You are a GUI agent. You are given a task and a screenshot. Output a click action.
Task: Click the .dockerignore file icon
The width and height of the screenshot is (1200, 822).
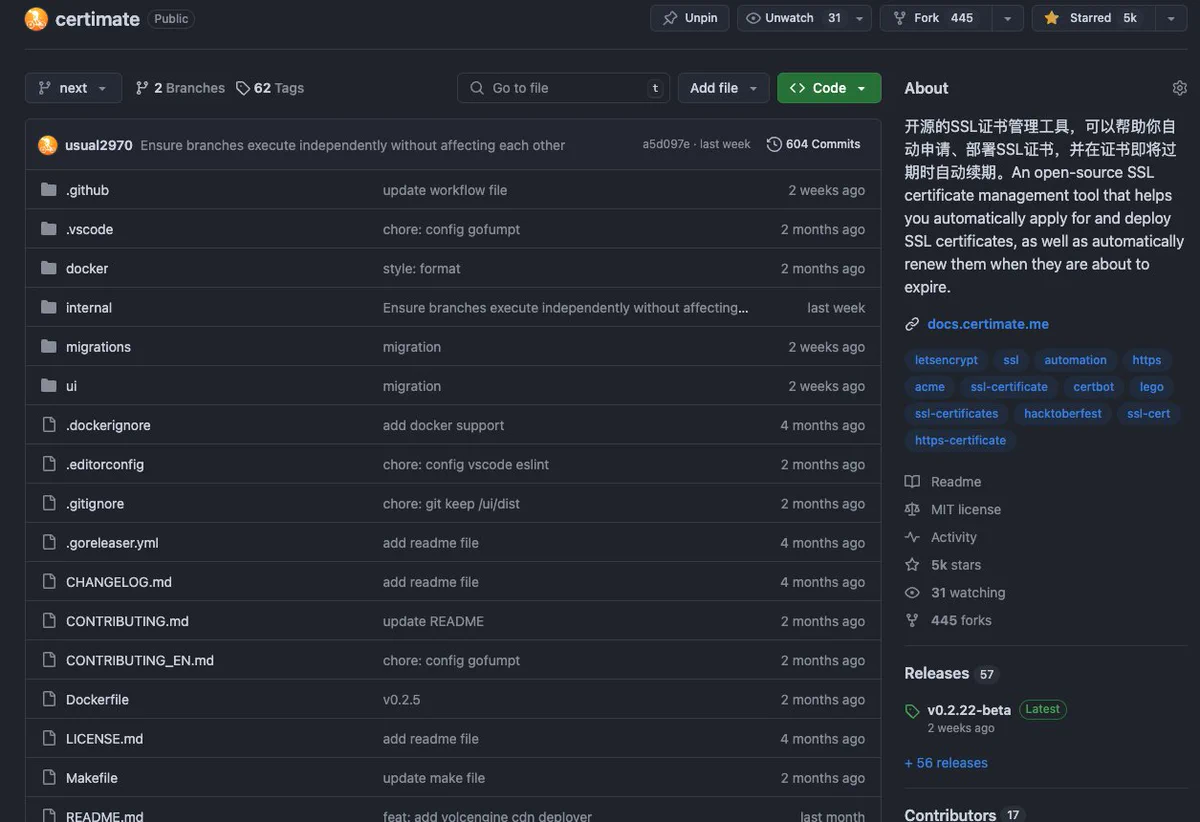click(x=49, y=425)
